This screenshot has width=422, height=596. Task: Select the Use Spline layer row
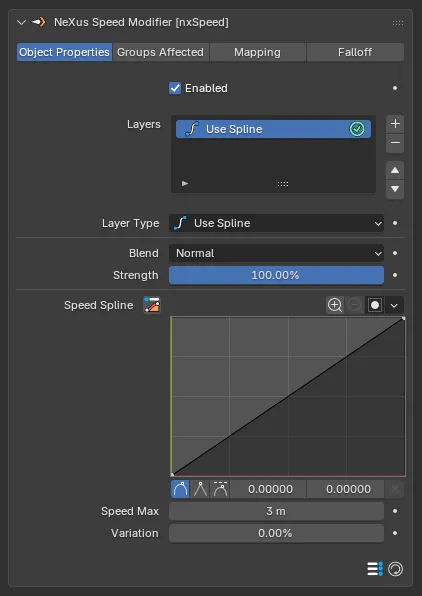[x=273, y=129]
